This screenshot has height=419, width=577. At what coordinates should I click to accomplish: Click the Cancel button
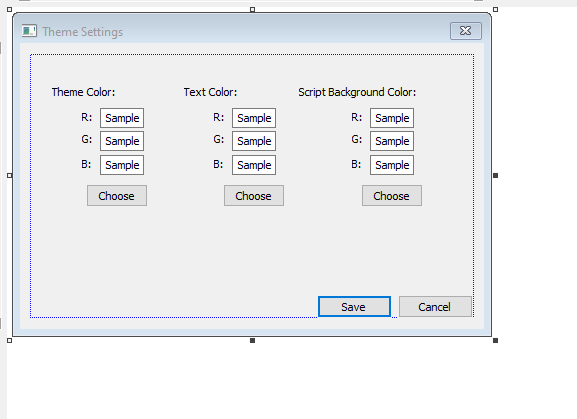click(x=435, y=306)
